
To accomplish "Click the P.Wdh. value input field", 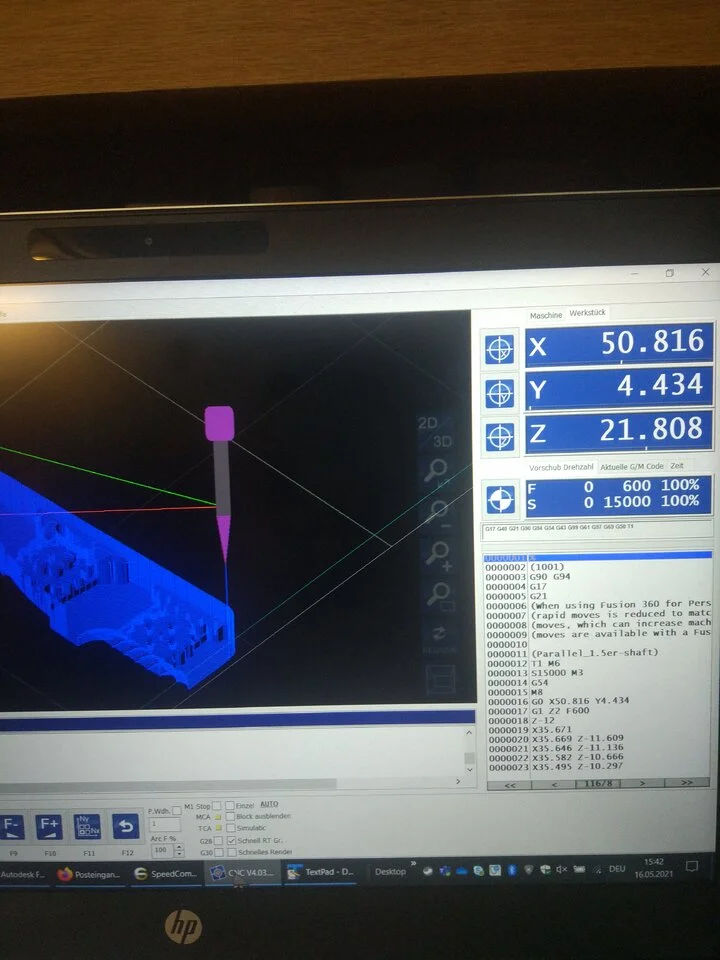I will 164,824.
